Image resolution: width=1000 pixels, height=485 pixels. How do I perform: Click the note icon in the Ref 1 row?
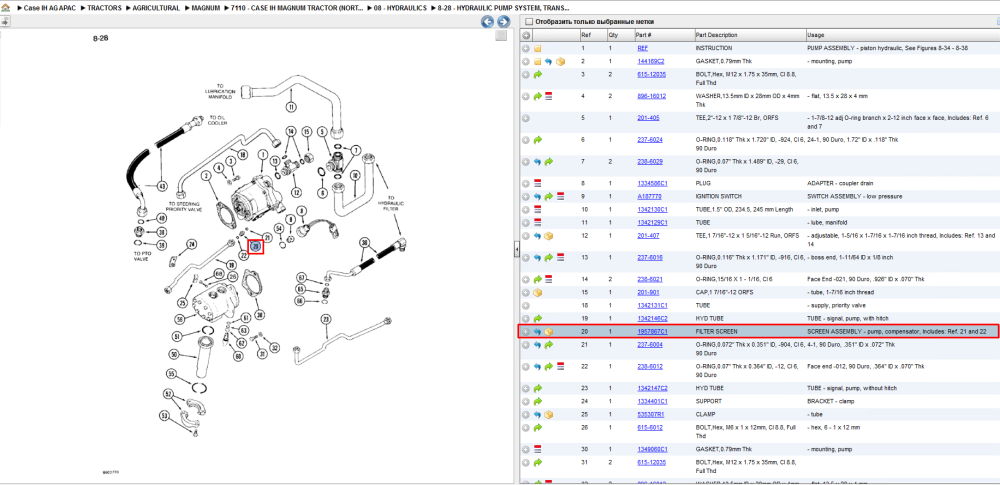(x=538, y=48)
